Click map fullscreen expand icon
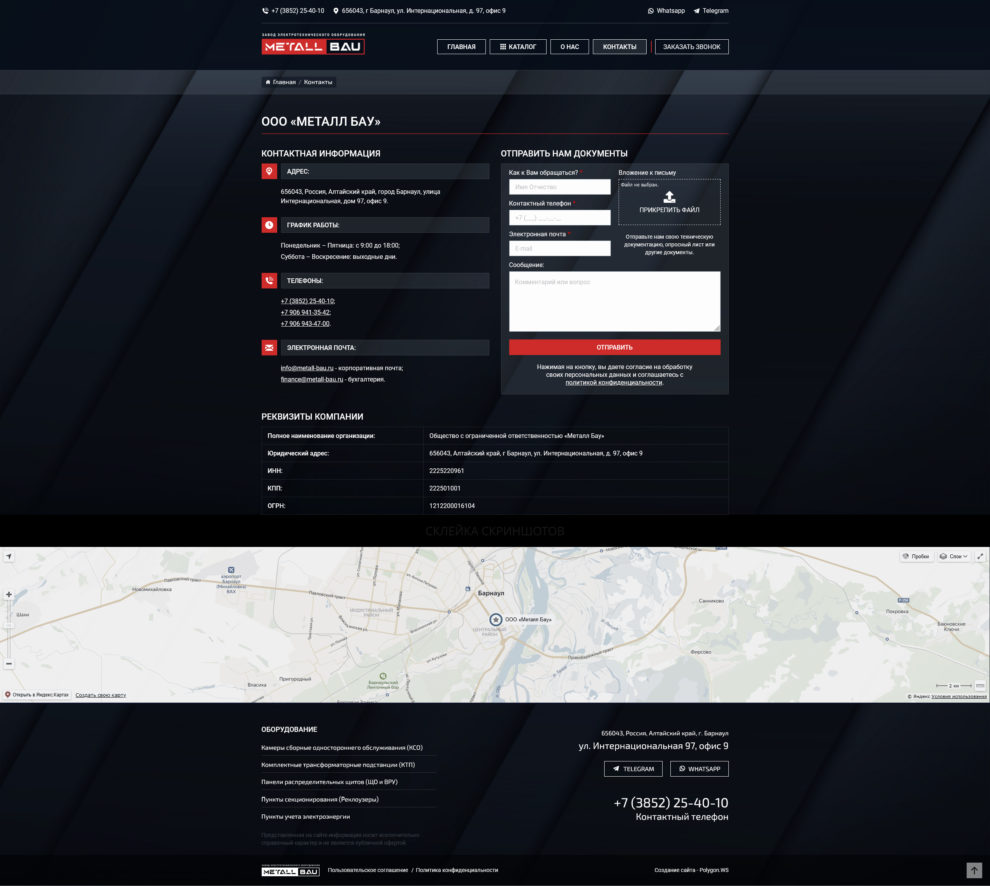 coord(980,556)
